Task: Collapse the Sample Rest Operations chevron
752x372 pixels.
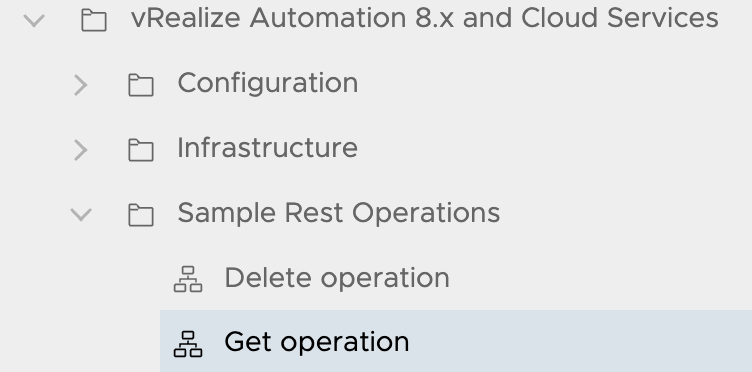Action: point(81,214)
